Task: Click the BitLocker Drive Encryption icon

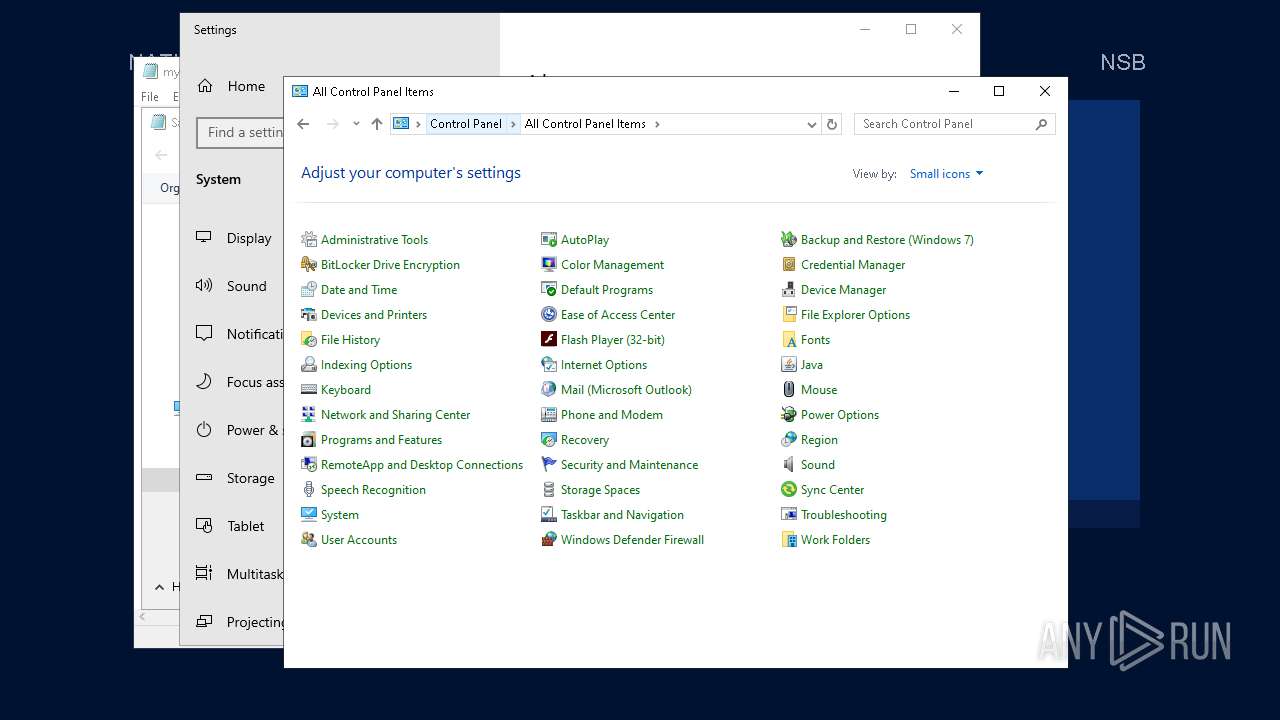Action: click(x=309, y=265)
